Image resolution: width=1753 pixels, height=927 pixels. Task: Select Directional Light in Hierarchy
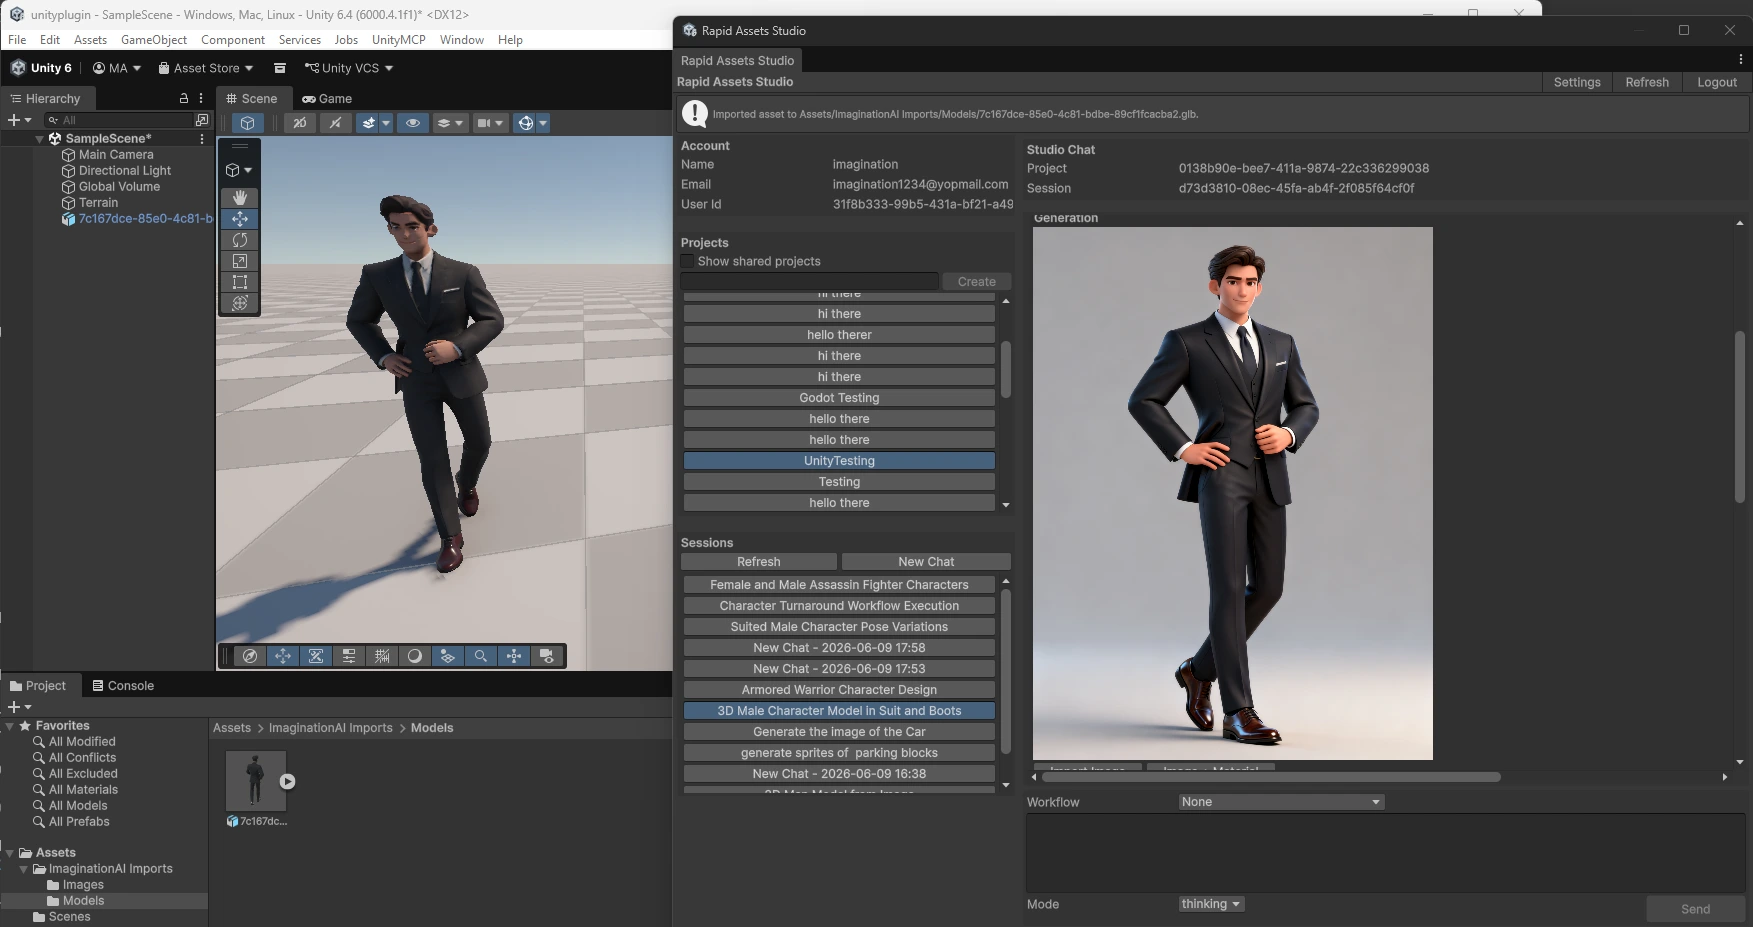pos(125,171)
